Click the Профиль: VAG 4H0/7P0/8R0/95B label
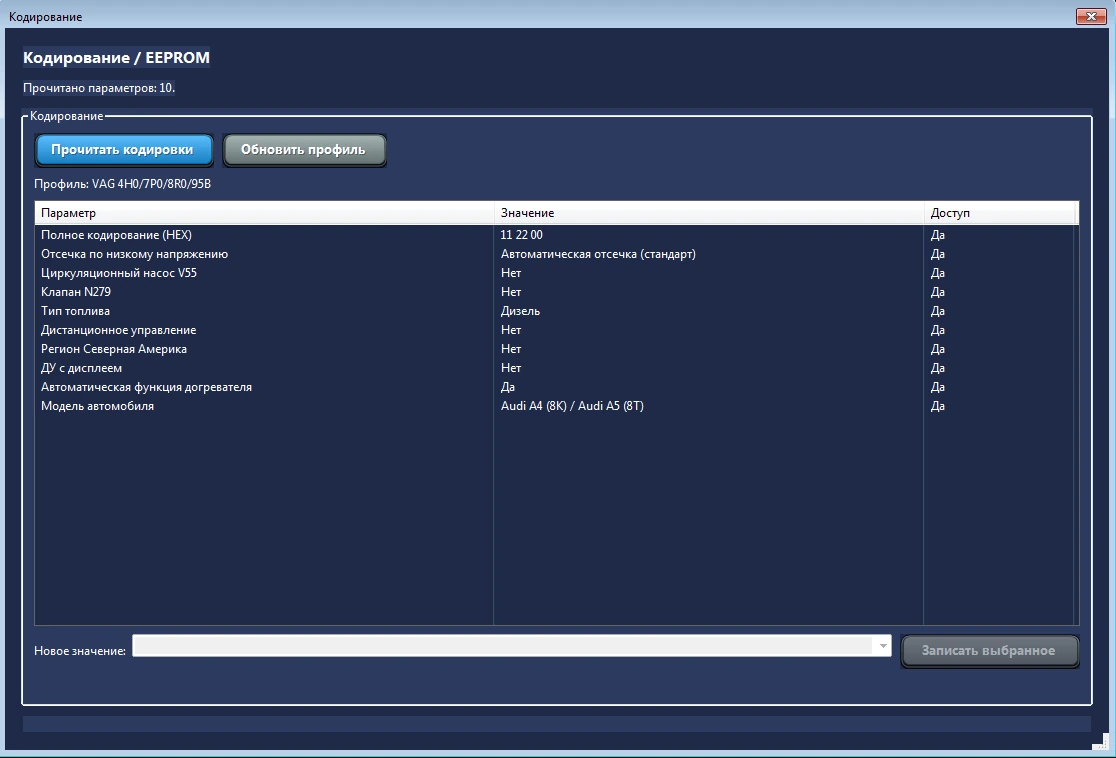 [122, 184]
